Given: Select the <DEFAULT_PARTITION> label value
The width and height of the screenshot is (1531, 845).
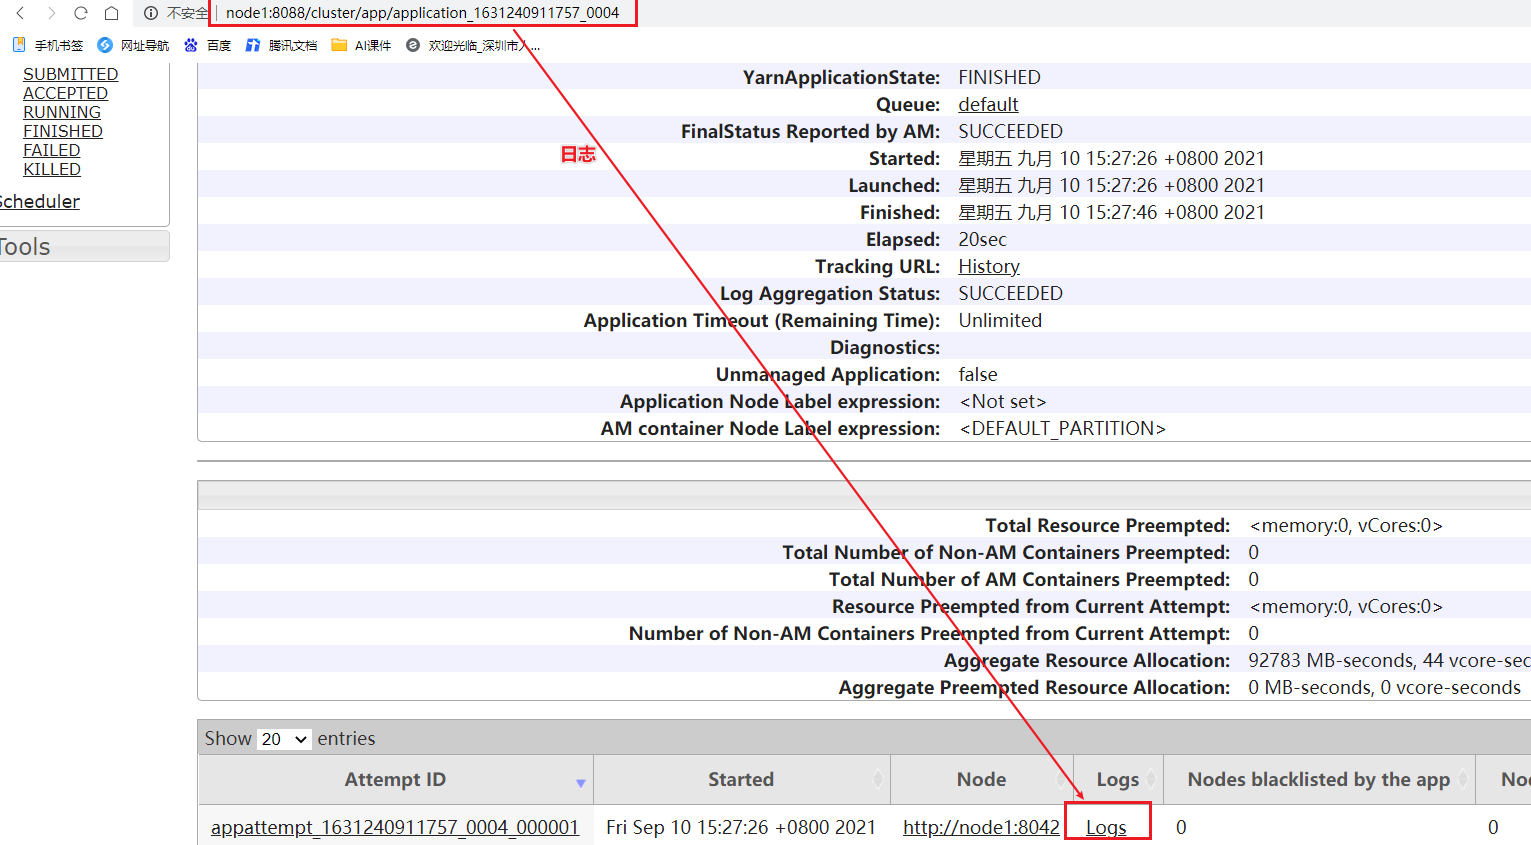Looking at the screenshot, I should (x=1063, y=428).
